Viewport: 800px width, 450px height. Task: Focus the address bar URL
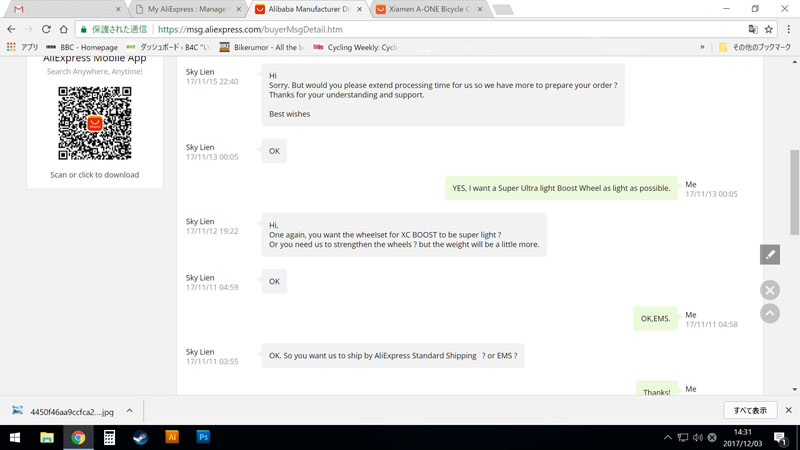250,30
